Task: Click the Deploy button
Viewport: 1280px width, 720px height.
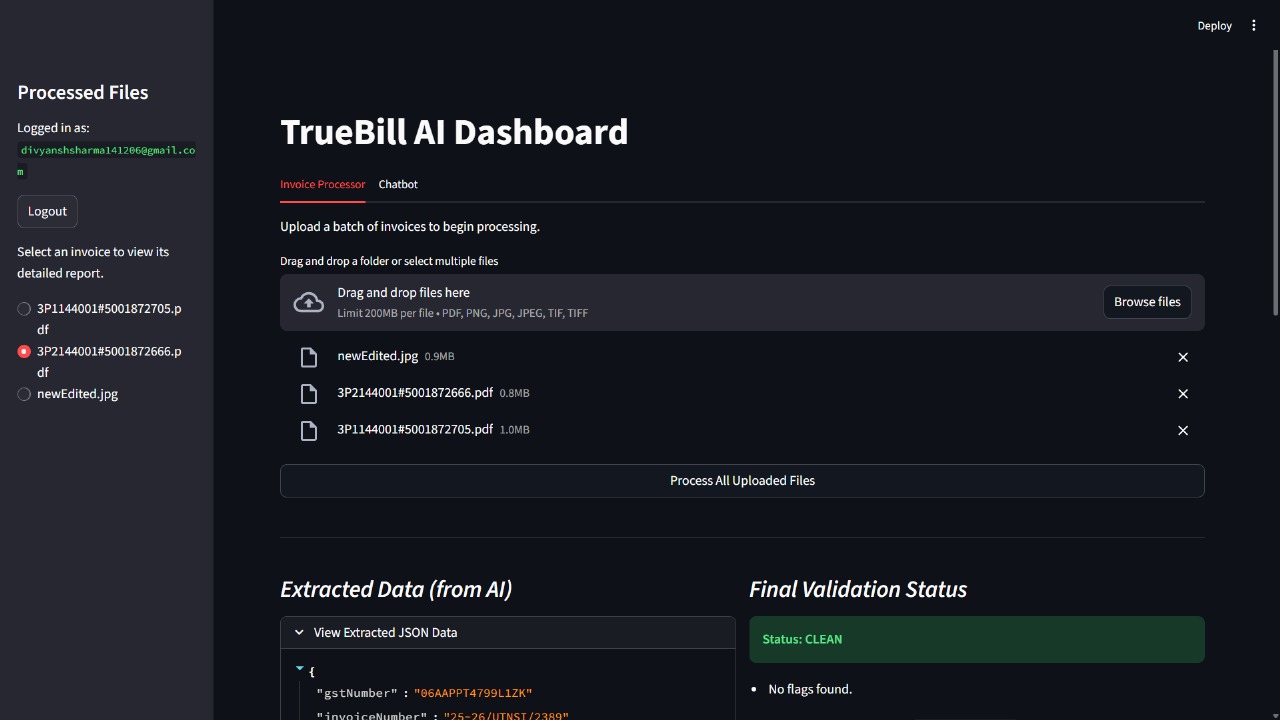Action: (x=1214, y=26)
